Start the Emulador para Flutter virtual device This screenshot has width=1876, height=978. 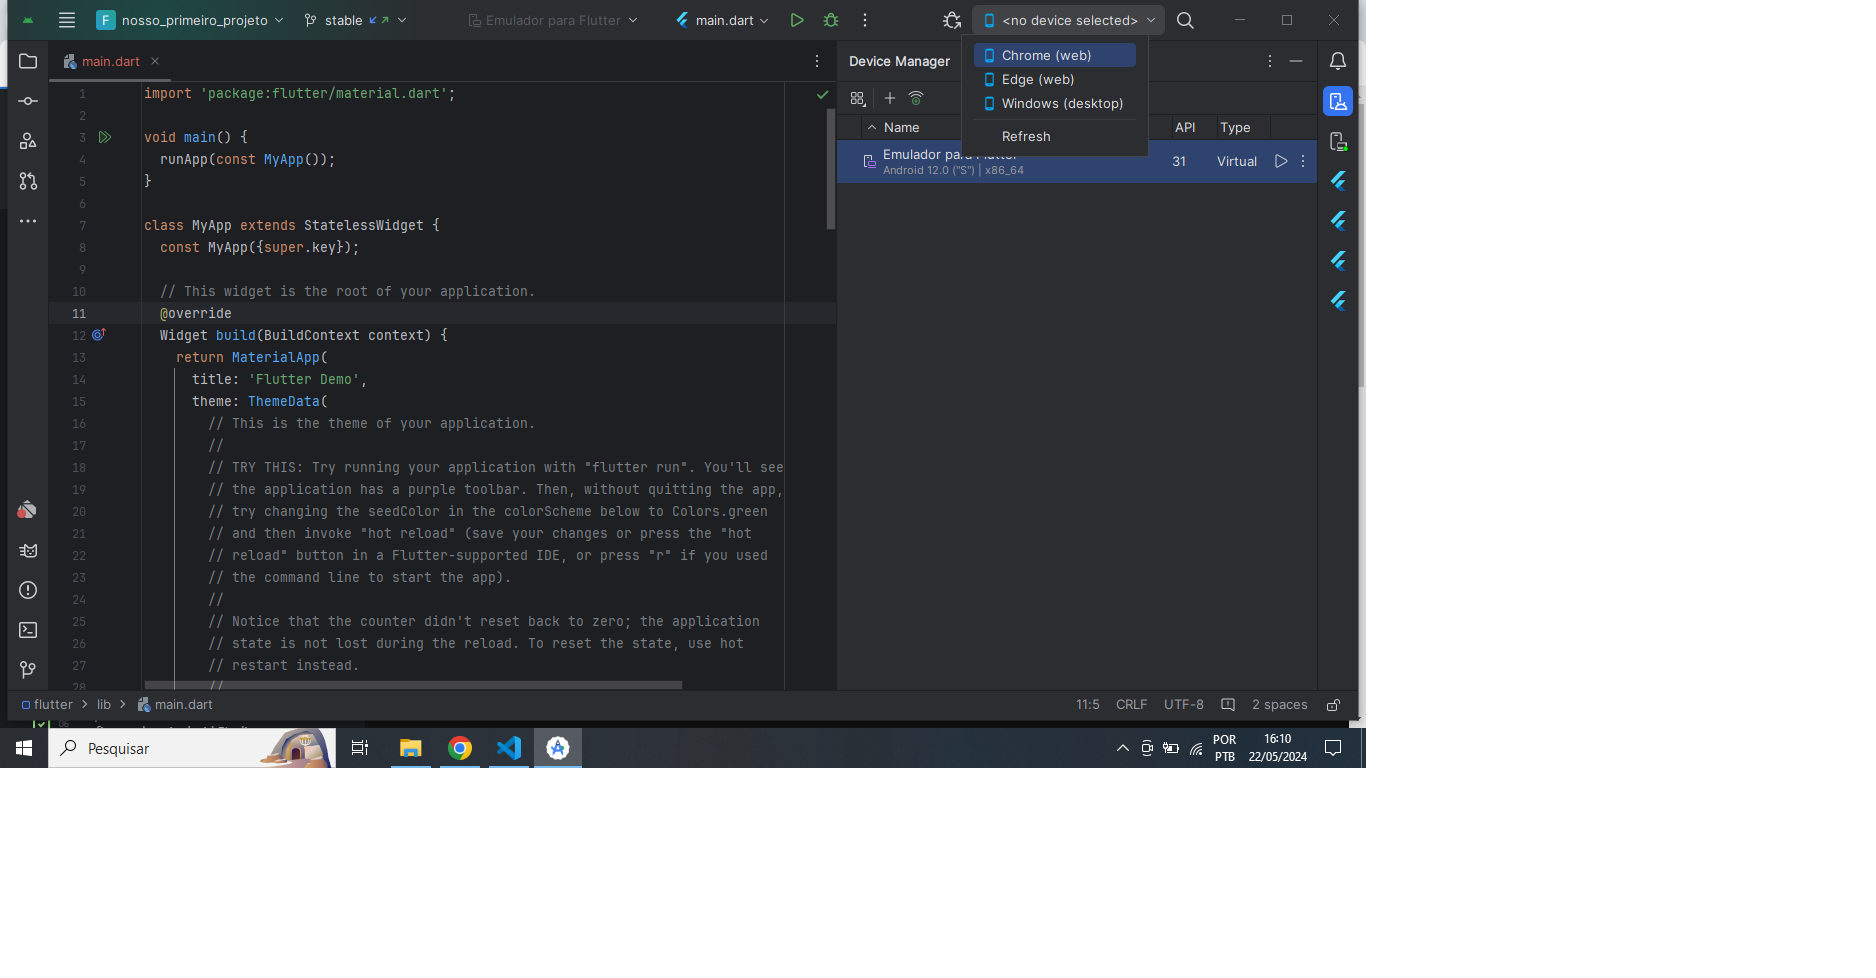(1281, 161)
